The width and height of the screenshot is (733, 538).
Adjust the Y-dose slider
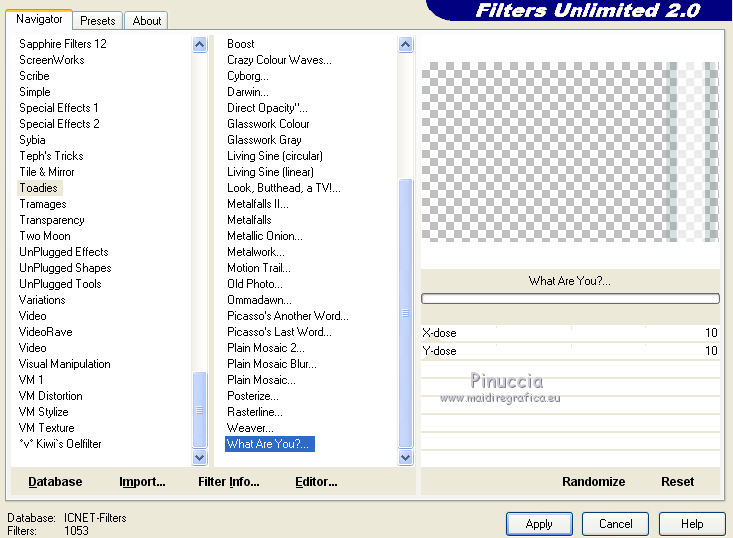pyautogui.click(x=570, y=351)
